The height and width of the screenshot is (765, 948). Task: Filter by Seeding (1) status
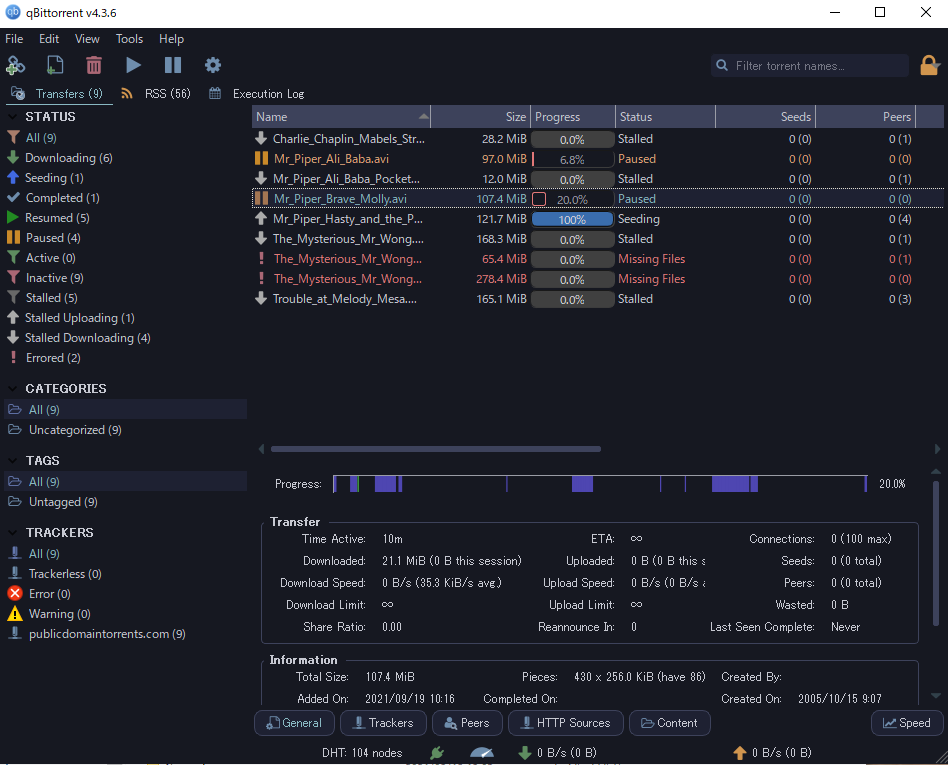[x=45, y=178]
